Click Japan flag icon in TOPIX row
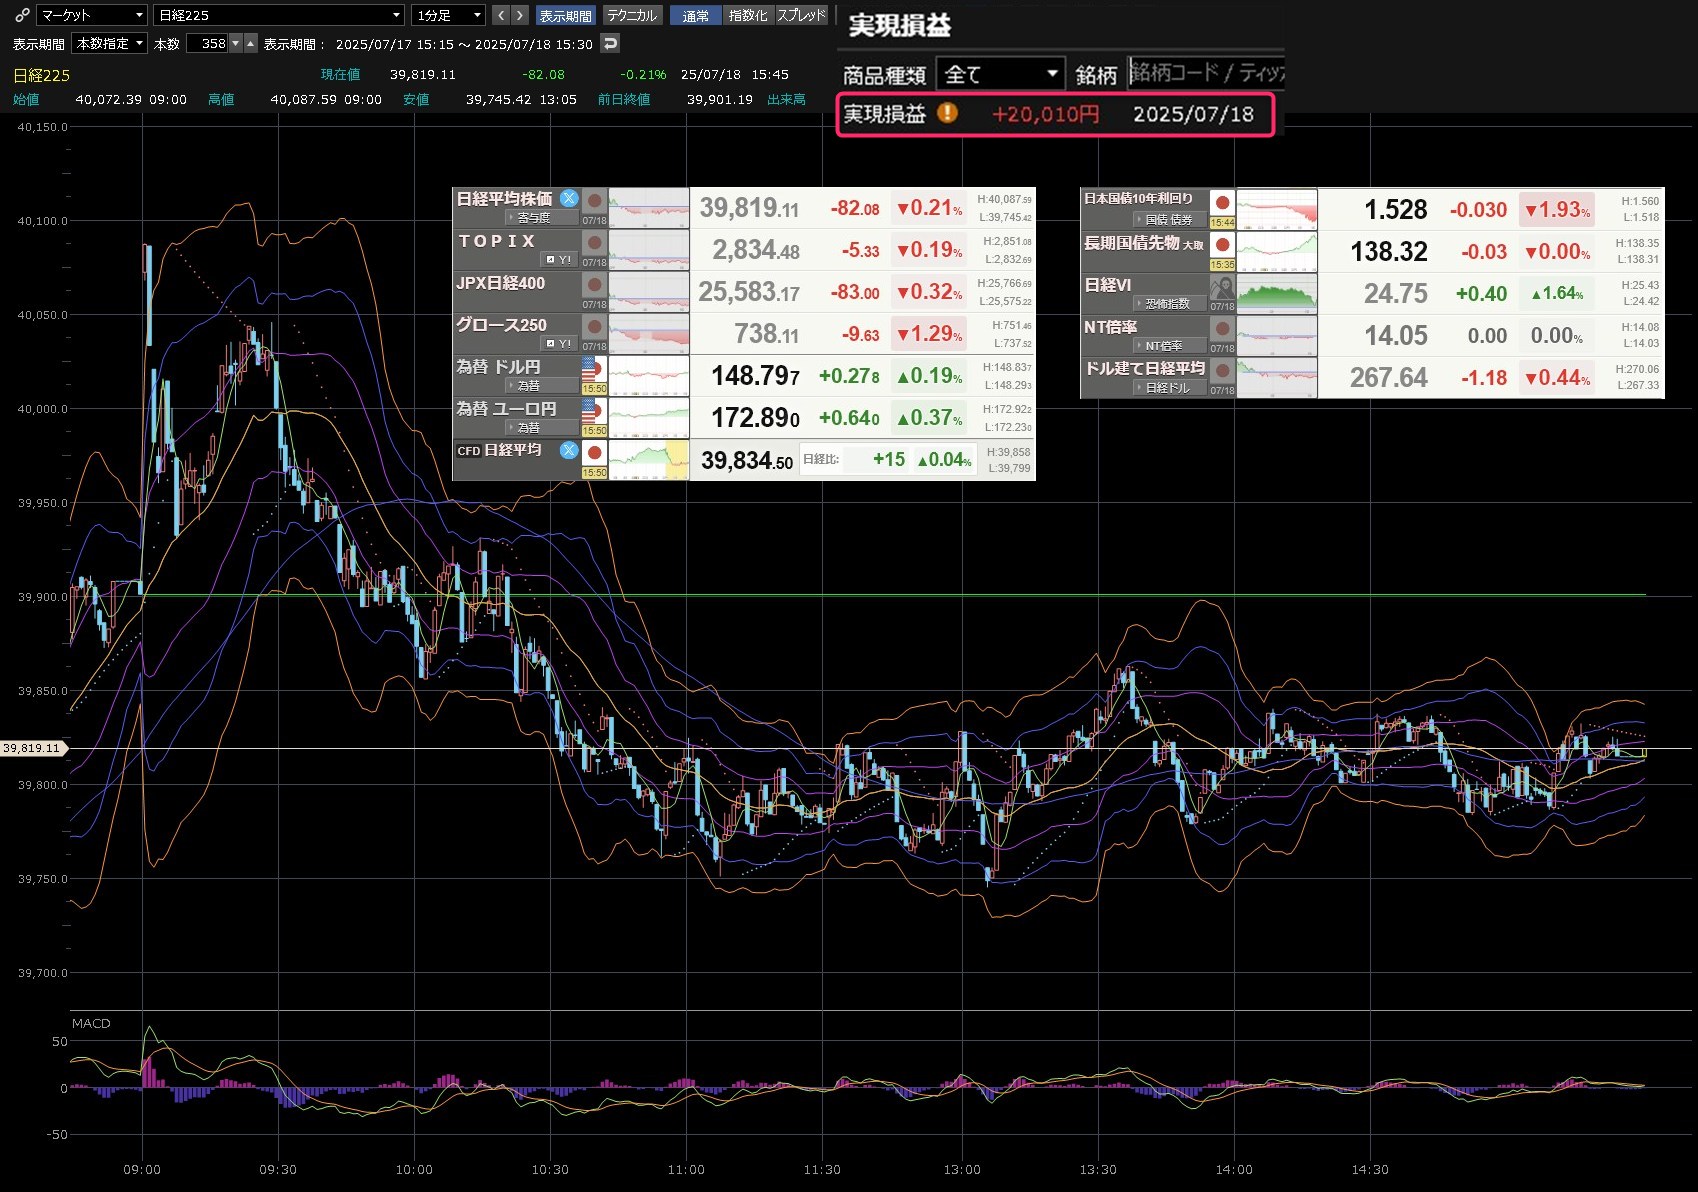Image resolution: width=1698 pixels, height=1192 pixels. [594, 242]
